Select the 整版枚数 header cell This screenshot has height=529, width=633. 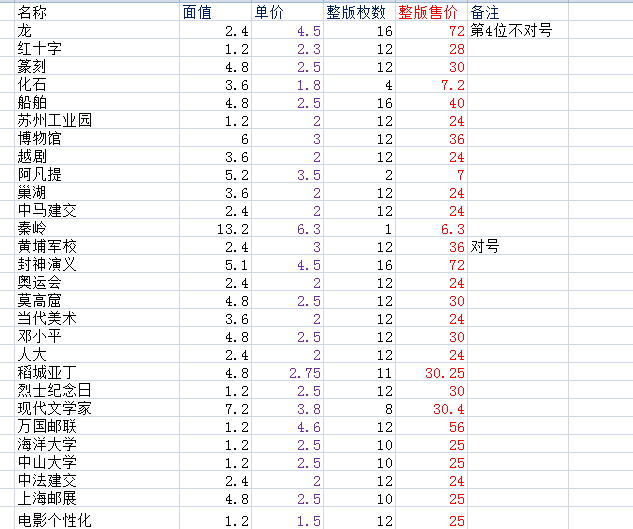[359, 12]
